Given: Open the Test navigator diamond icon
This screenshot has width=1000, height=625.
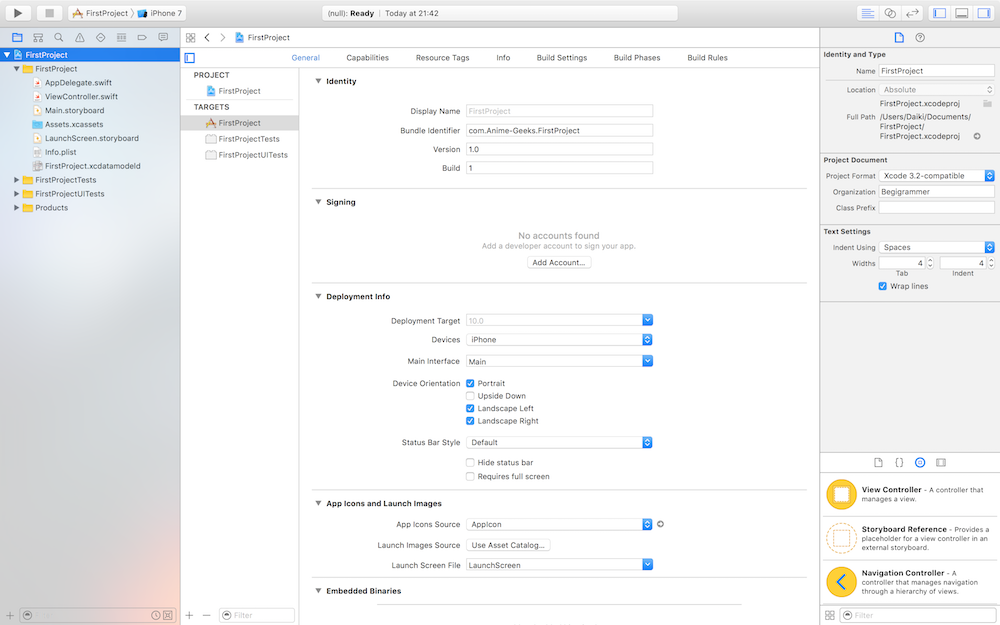Looking at the screenshot, I should click(101, 38).
